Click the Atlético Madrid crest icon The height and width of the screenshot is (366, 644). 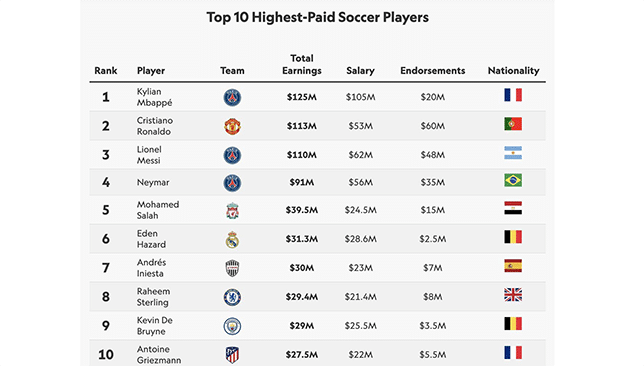pyautogui.click(x=232, y=355)
